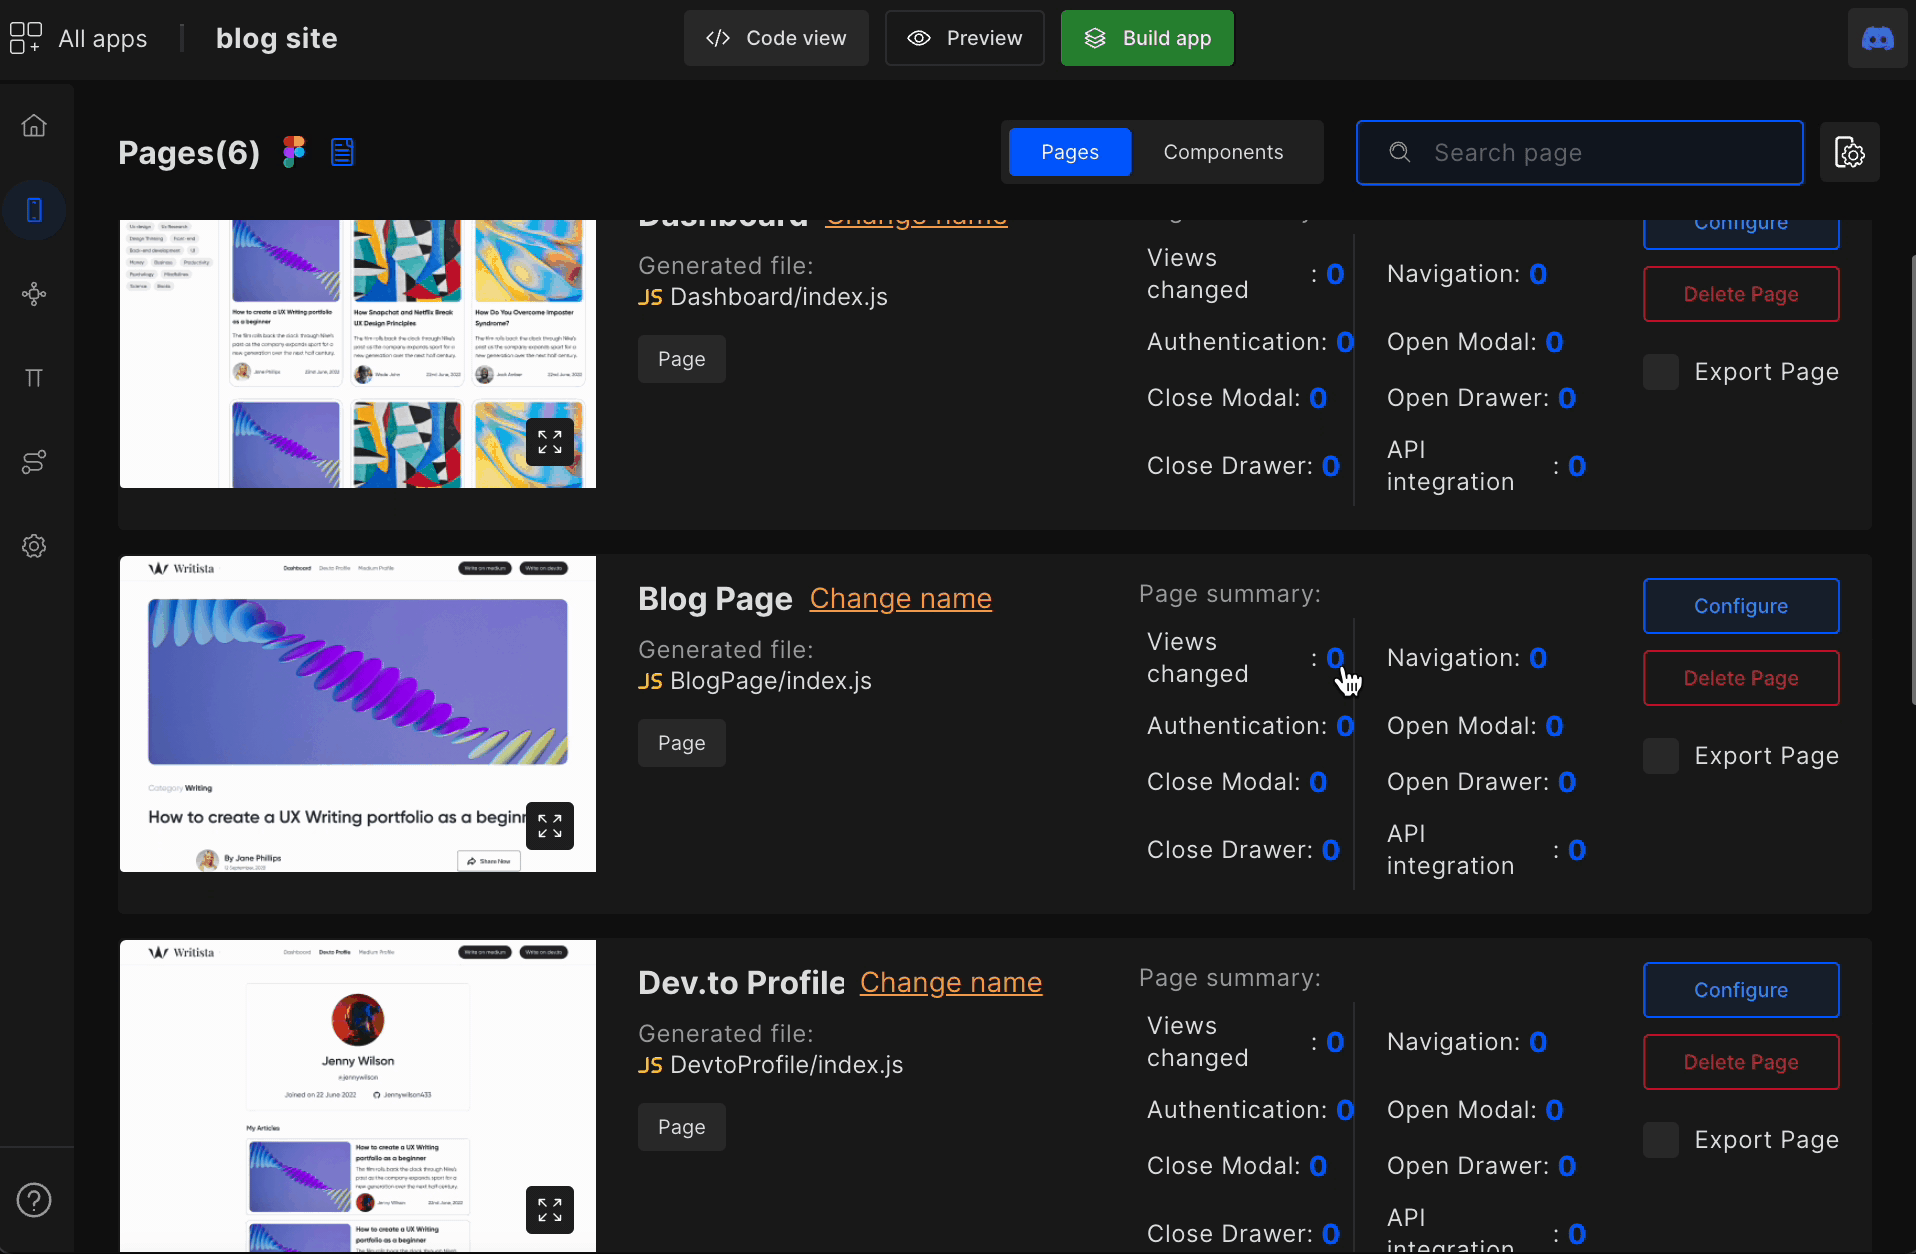Click JS icon beside BlogPage/index.js
Image resolution: width=1916 pixels, height=1254 pixels.
(650, 681)
